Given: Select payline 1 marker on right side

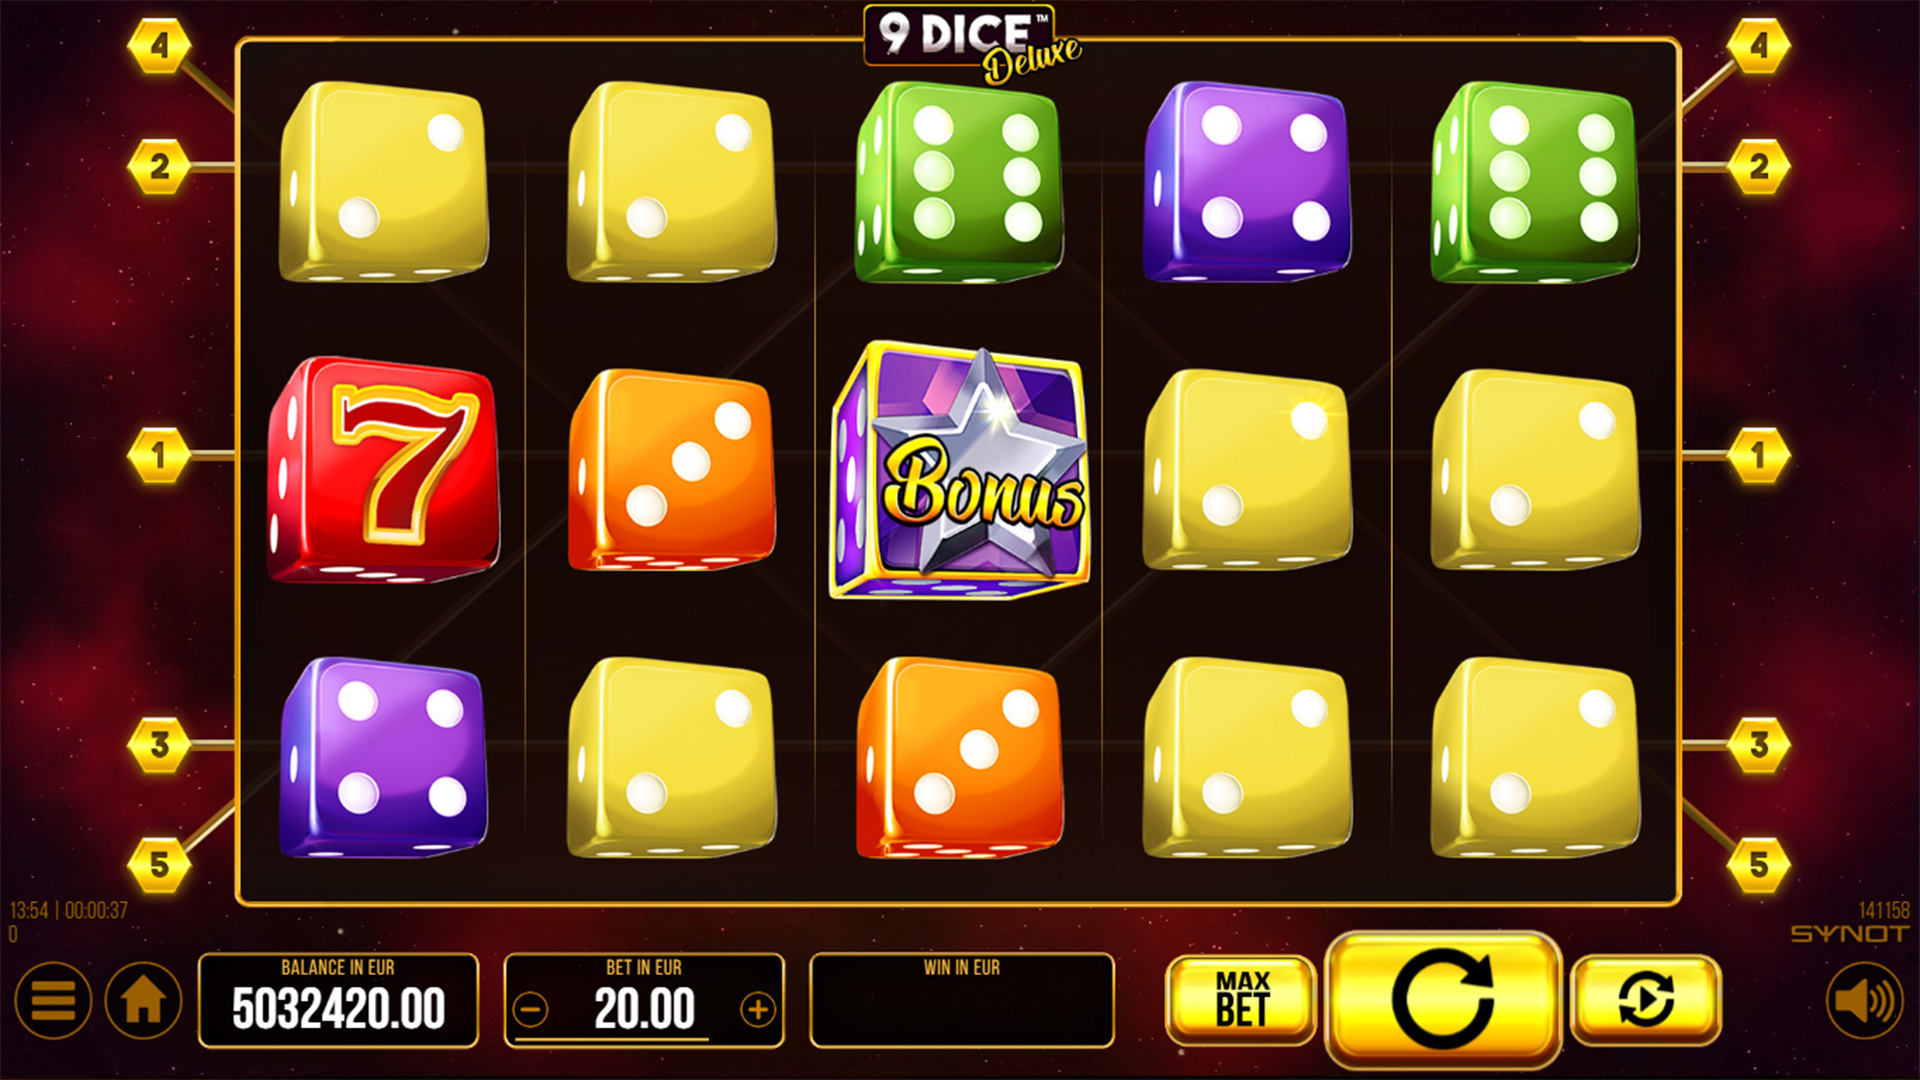Looking at the screenshot, I should [1759, 455].
